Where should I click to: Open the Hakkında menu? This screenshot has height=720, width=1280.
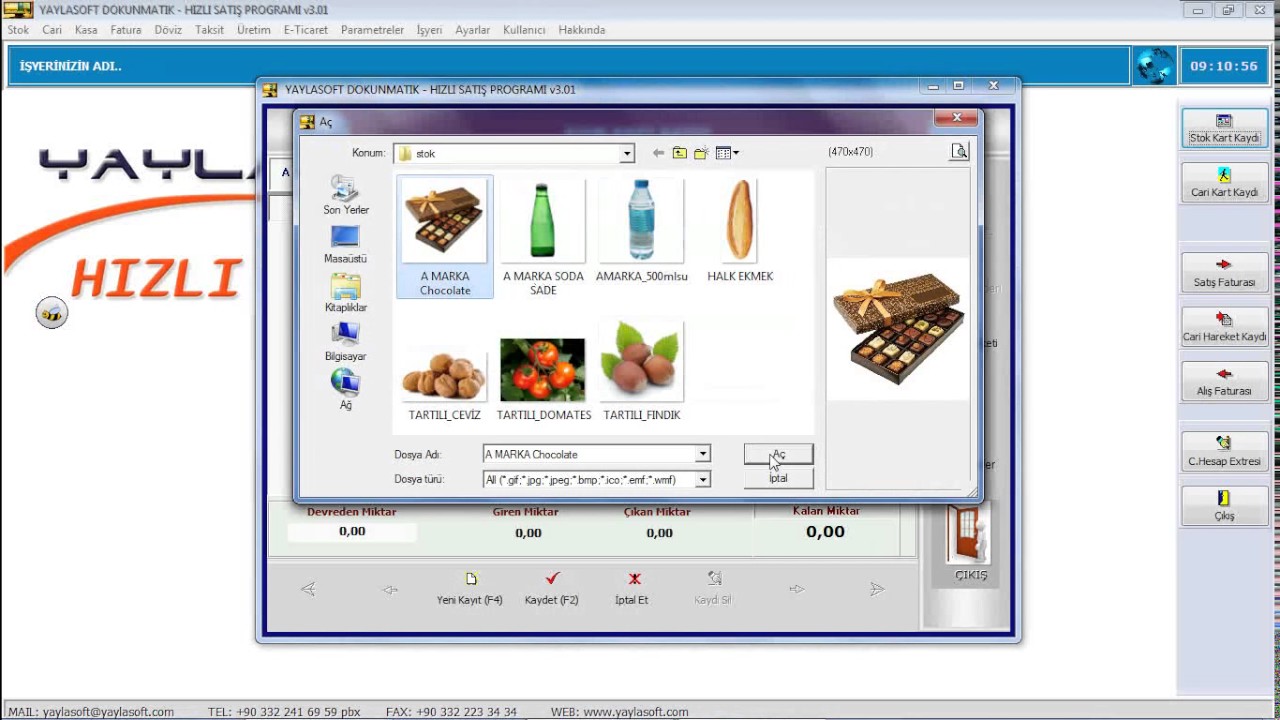coord(582,30)
